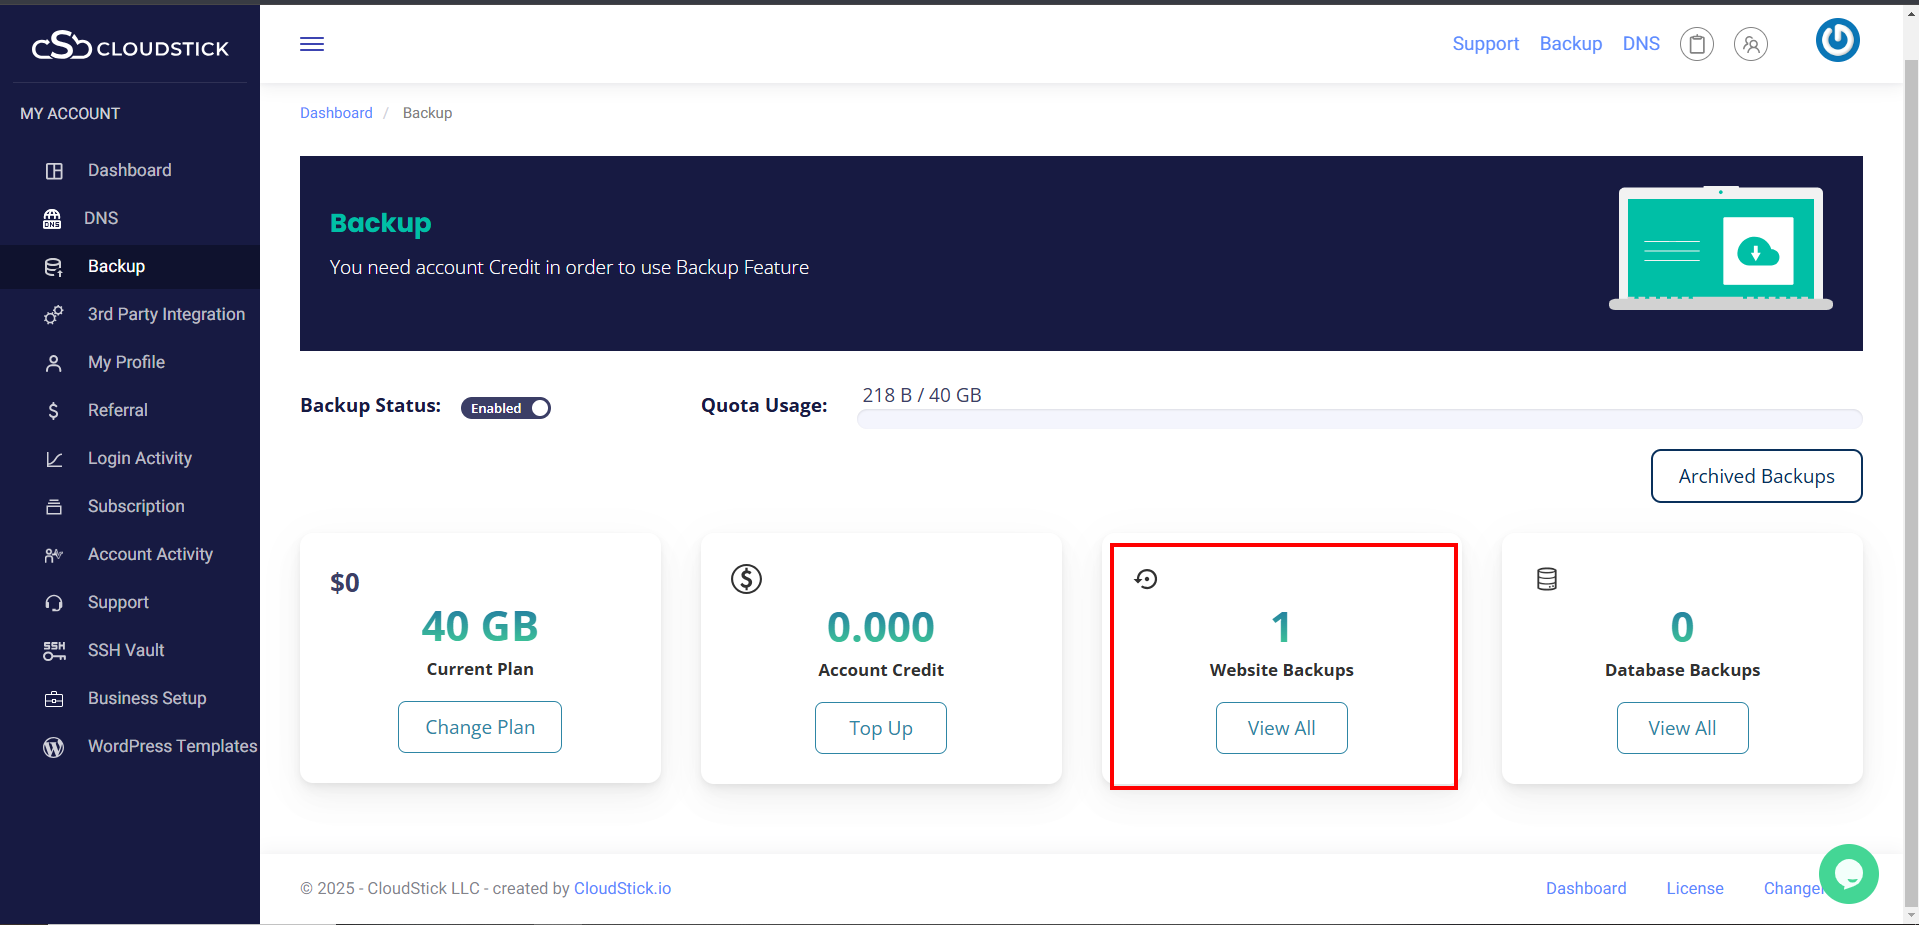Open the user account icon
Image resolution: width=1919 pixels, height=925 pixels.
click(x=1750, y=44)
